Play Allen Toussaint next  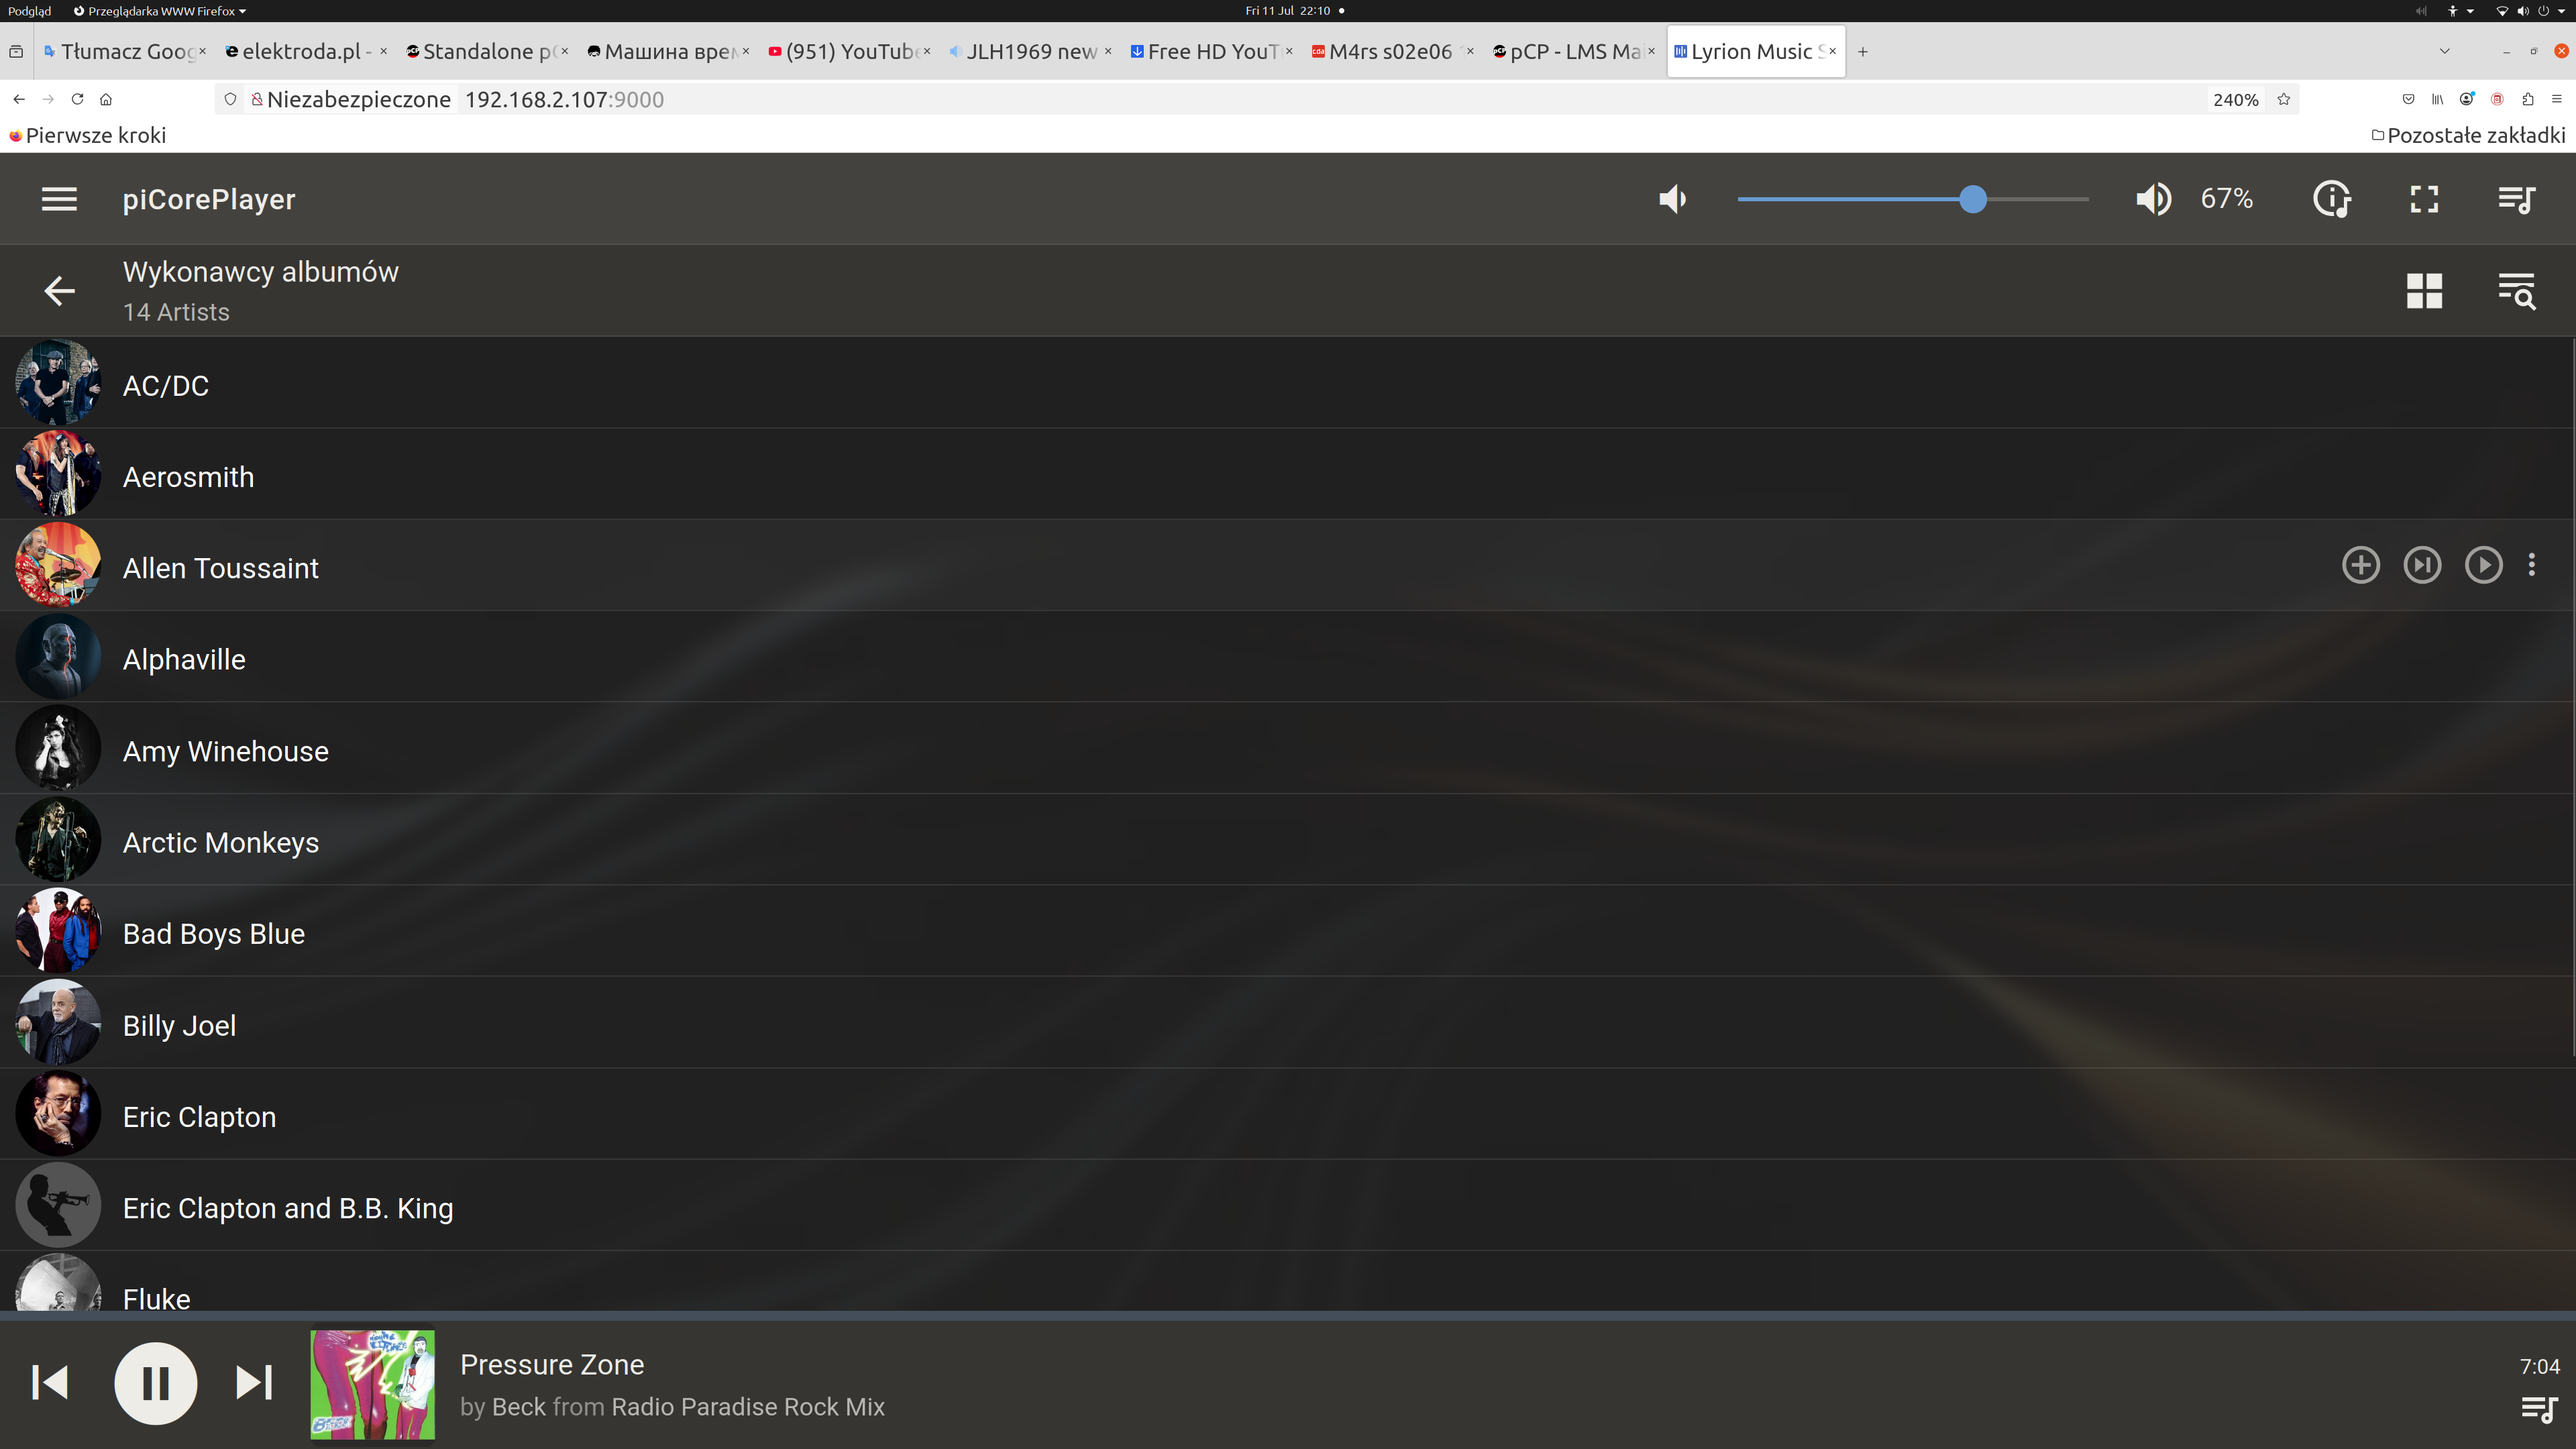(x=2422, y=565)
